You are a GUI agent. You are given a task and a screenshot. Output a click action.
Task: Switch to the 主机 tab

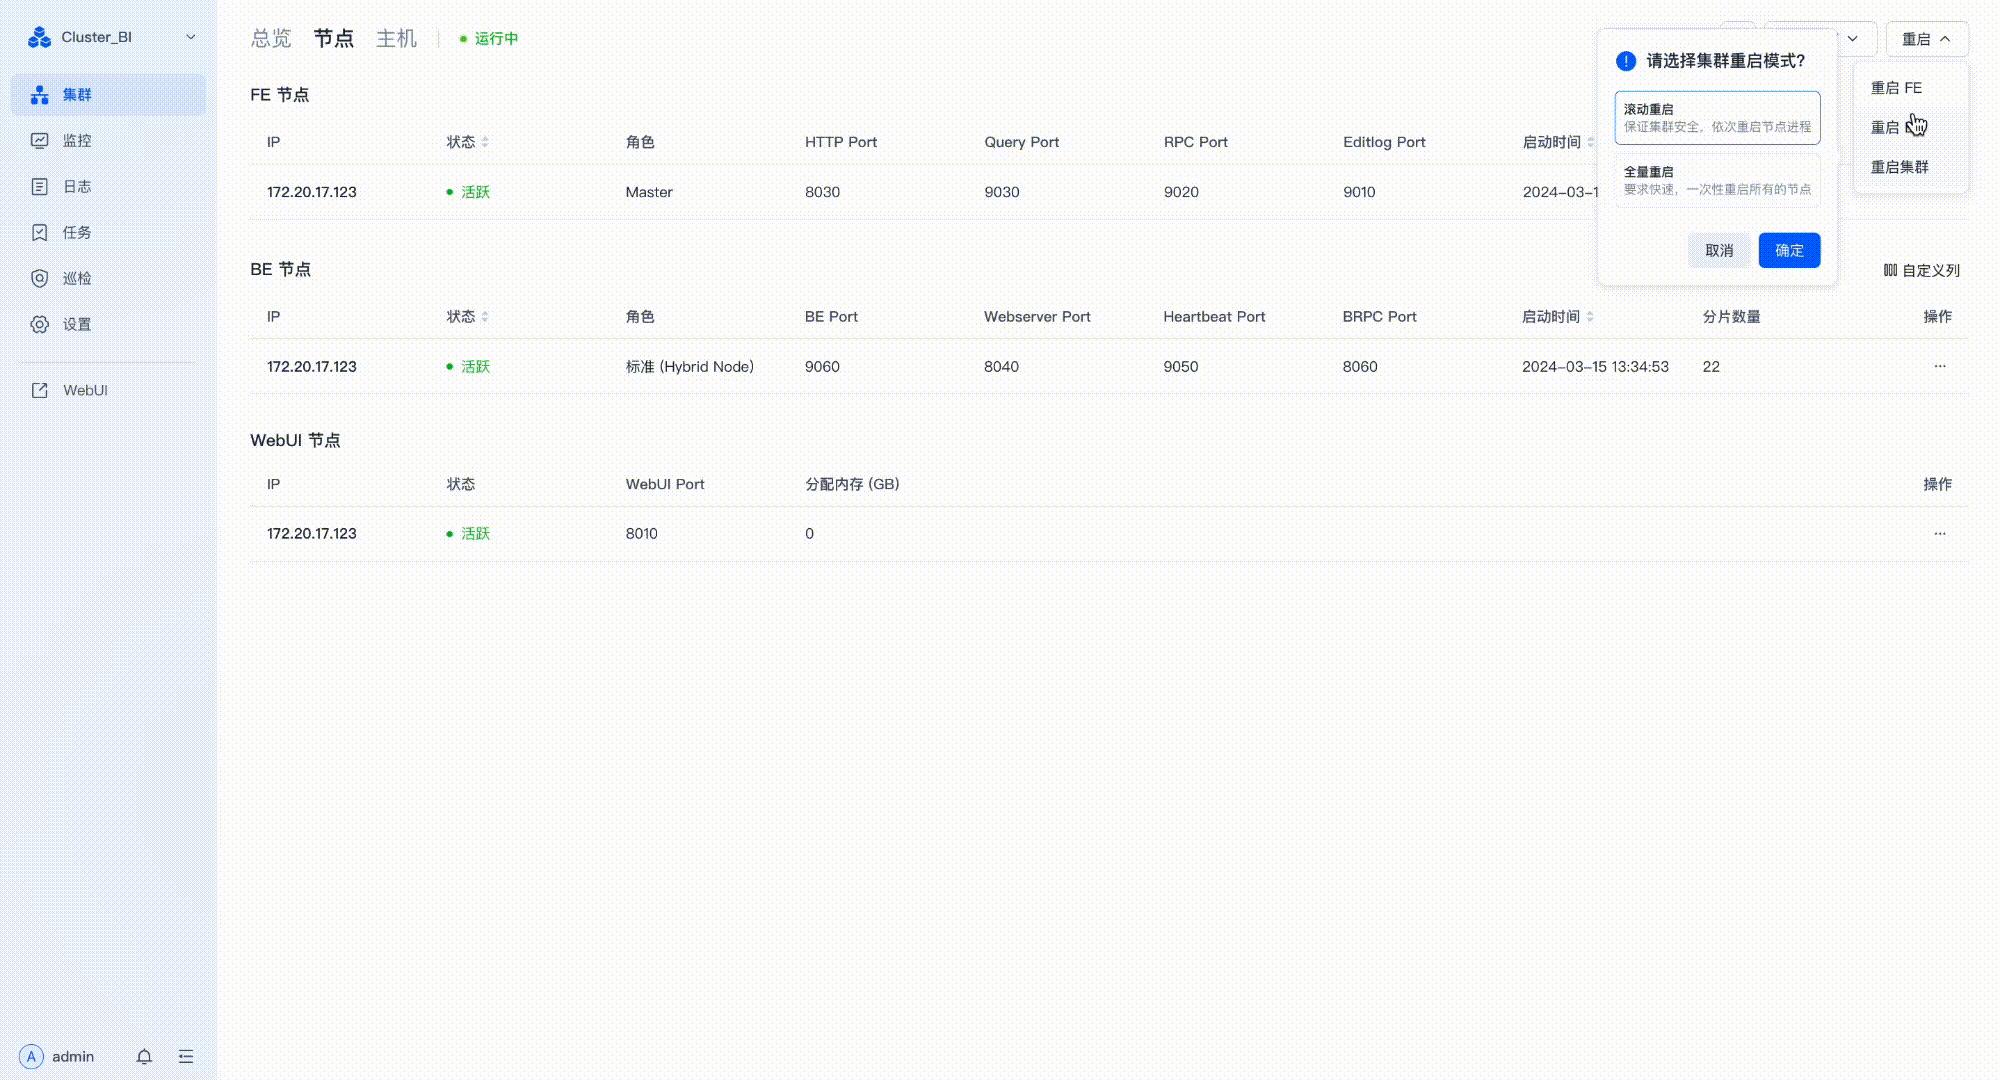coord(396,38)
